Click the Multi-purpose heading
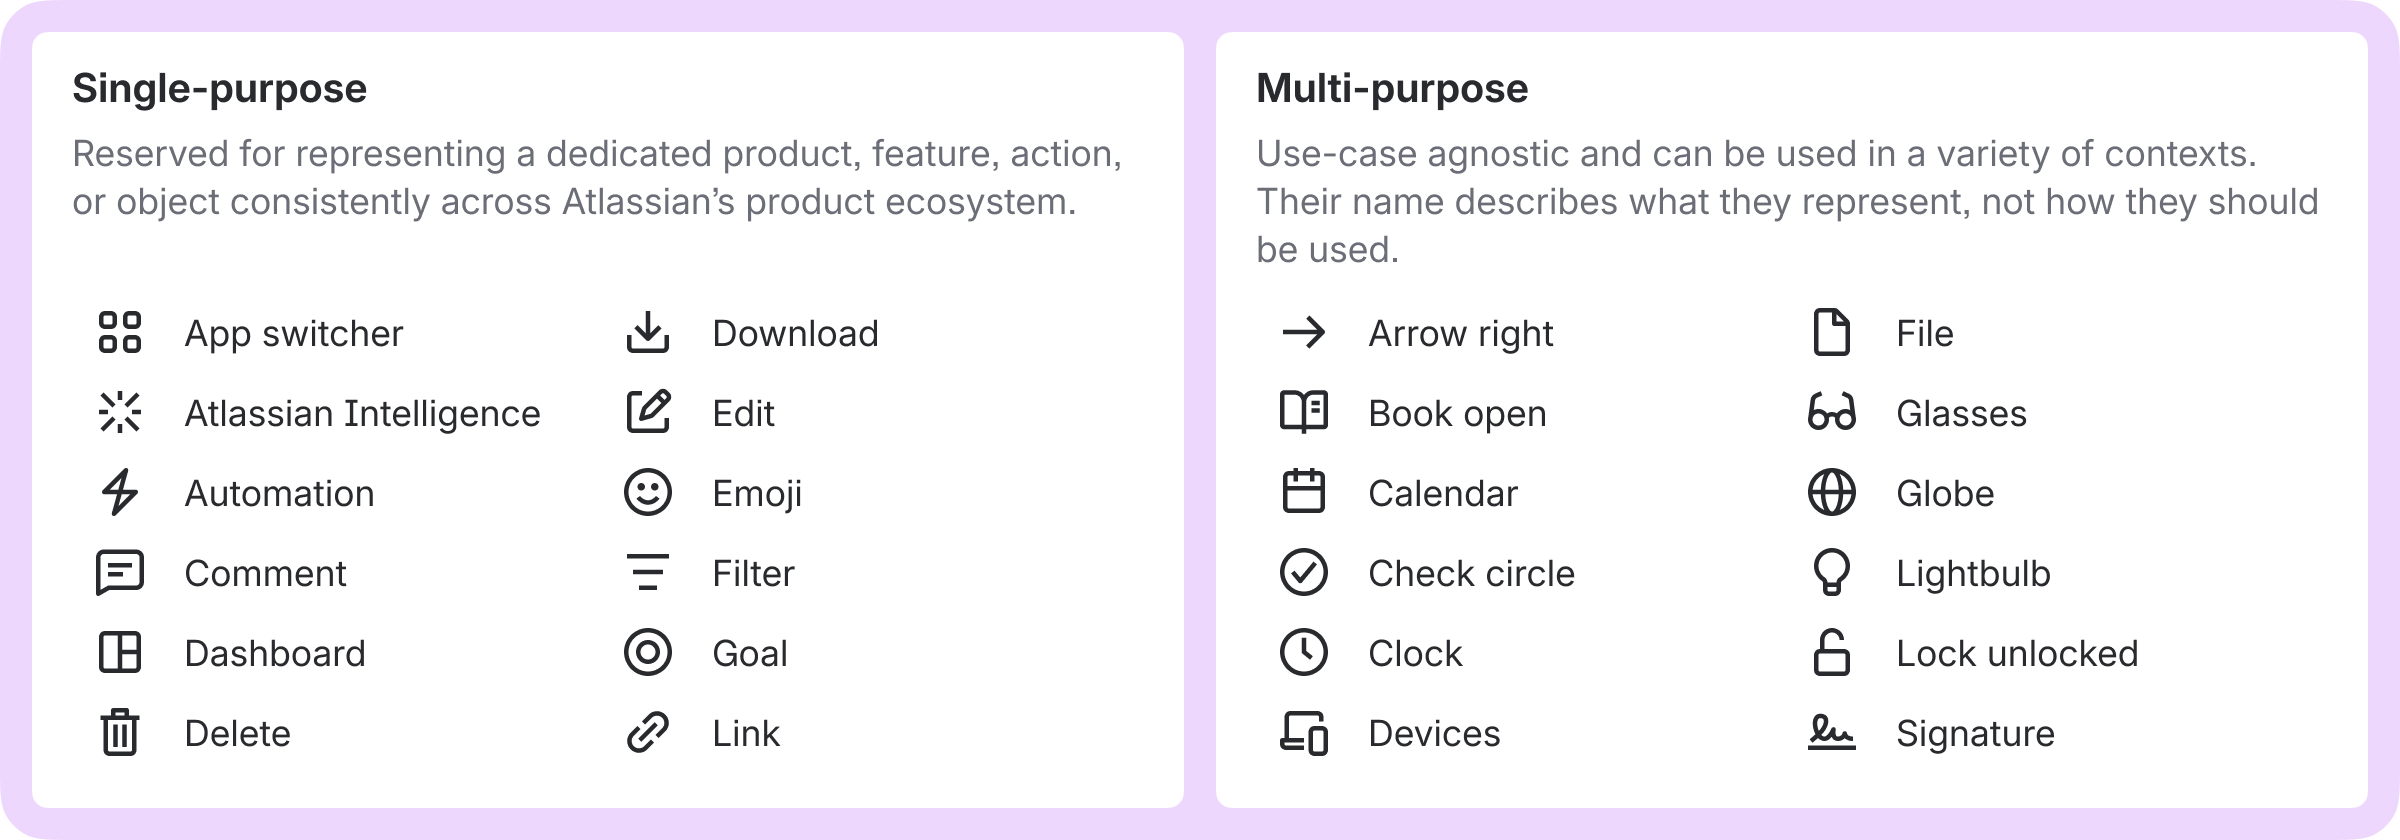 [1392, 89]
